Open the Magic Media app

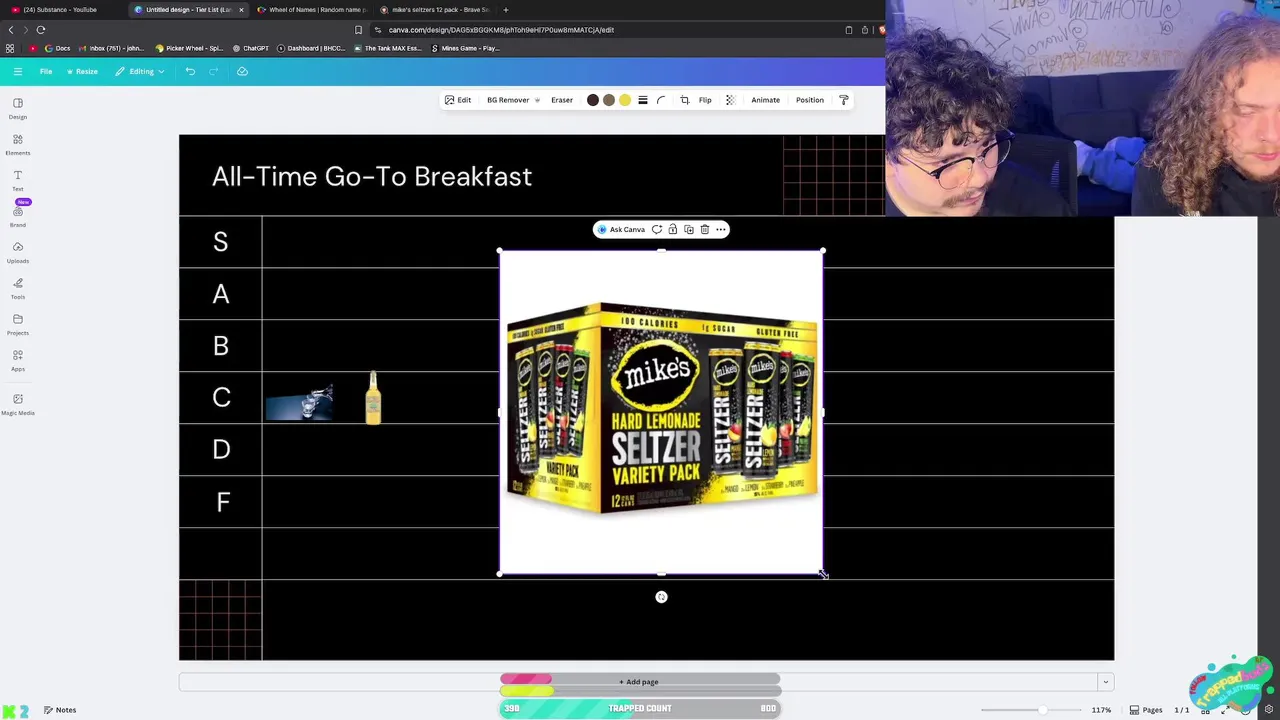[x=18, y=404]
